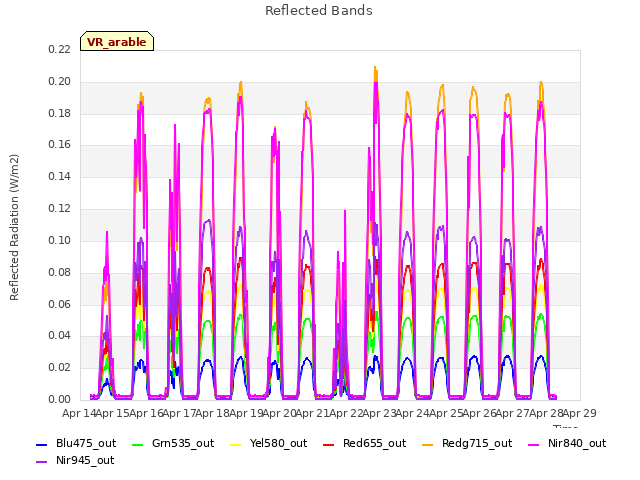Viewport: 640px width, 480px height.
Task: Click the Apr 18 x-axis tick label
Action: [213, 413]
